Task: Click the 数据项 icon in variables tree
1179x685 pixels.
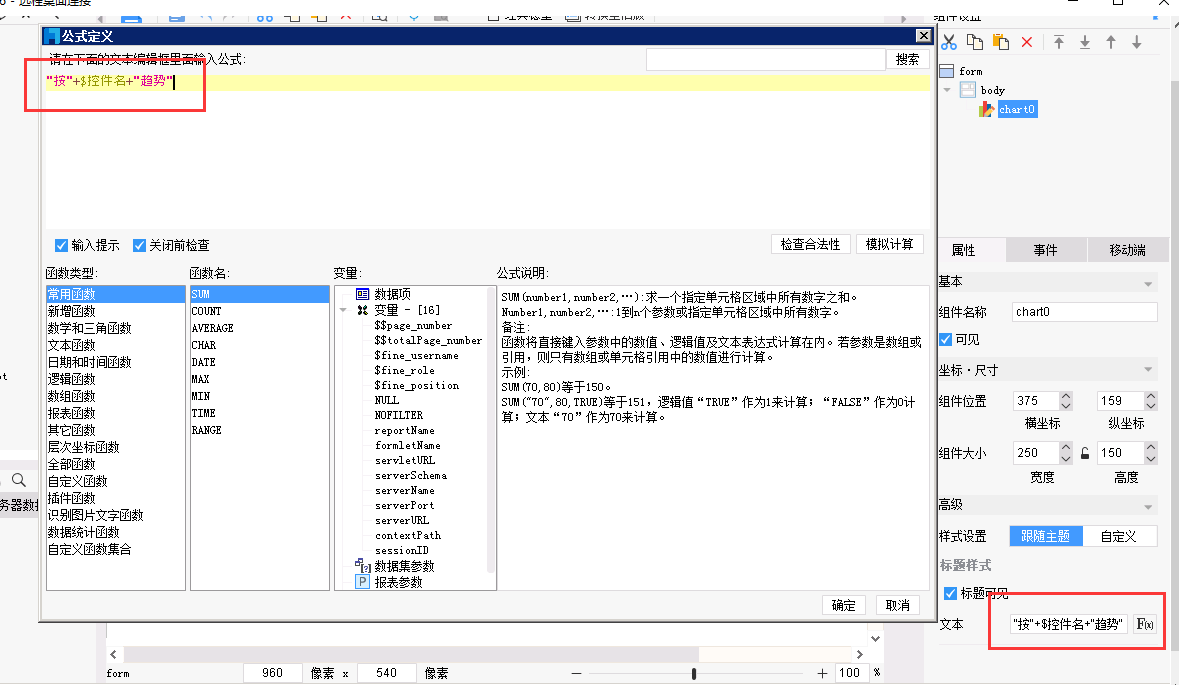Action: [x=362, y=294]
